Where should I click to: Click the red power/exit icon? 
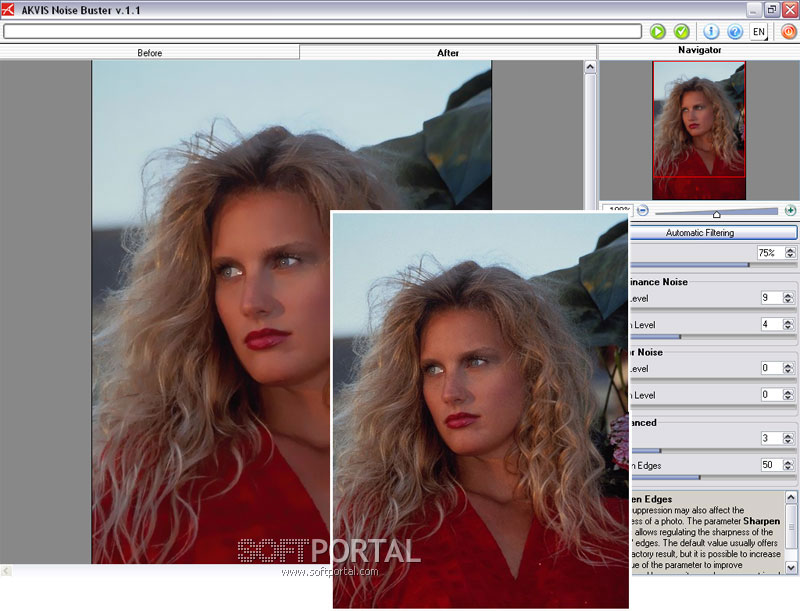tap(789, 32)
